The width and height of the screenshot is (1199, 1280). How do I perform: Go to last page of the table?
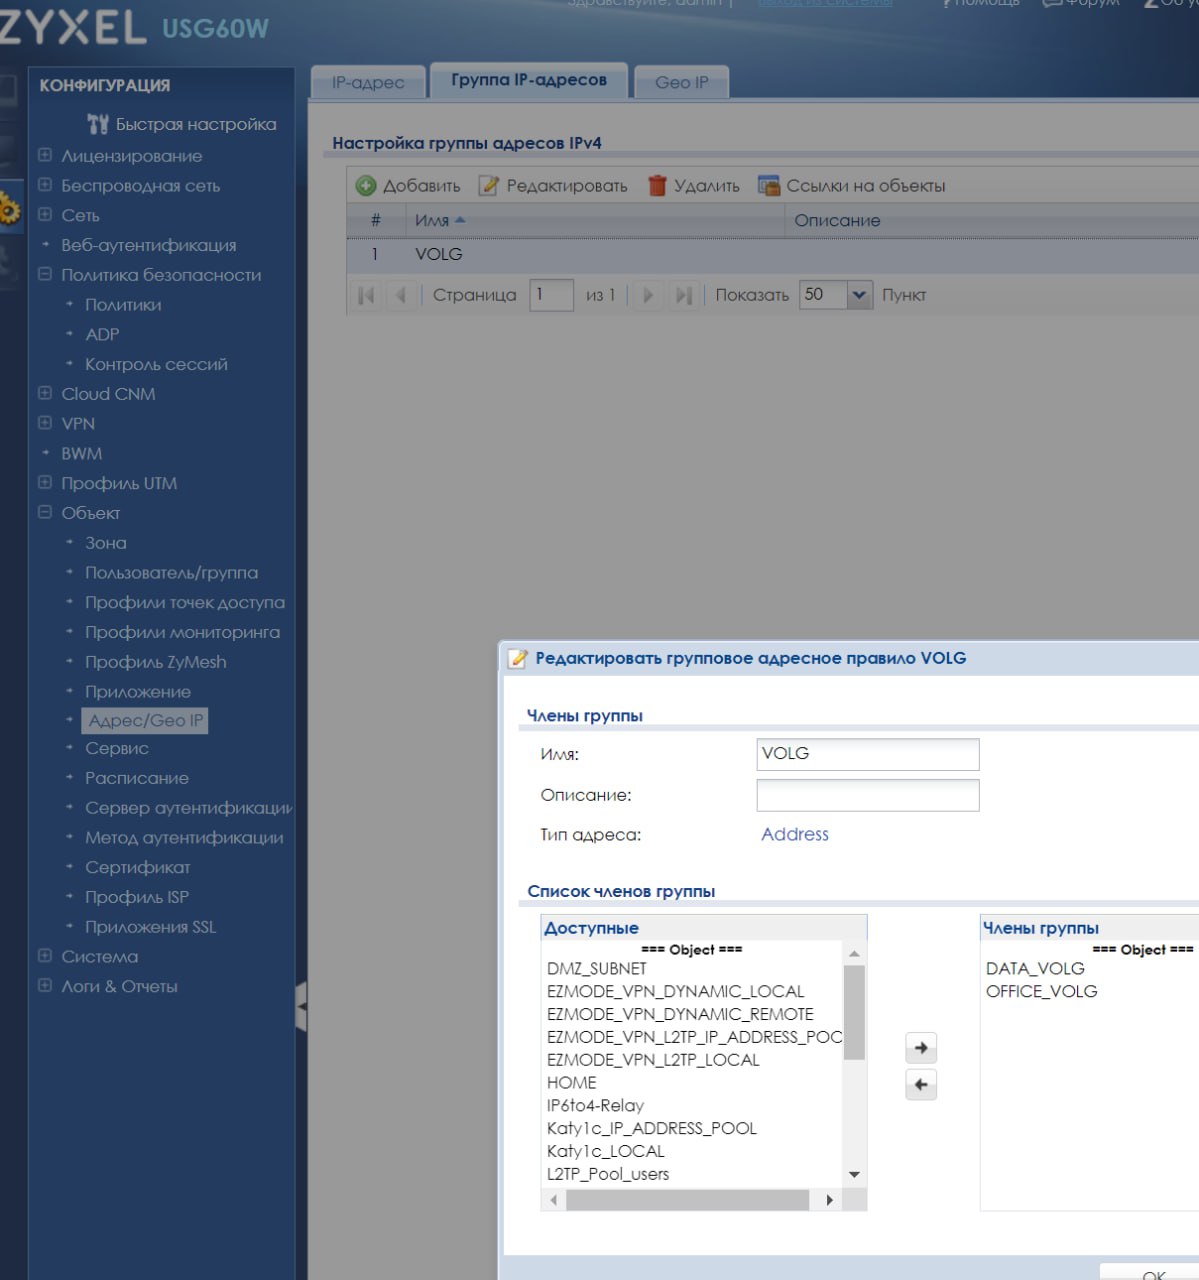pos(683,295)
